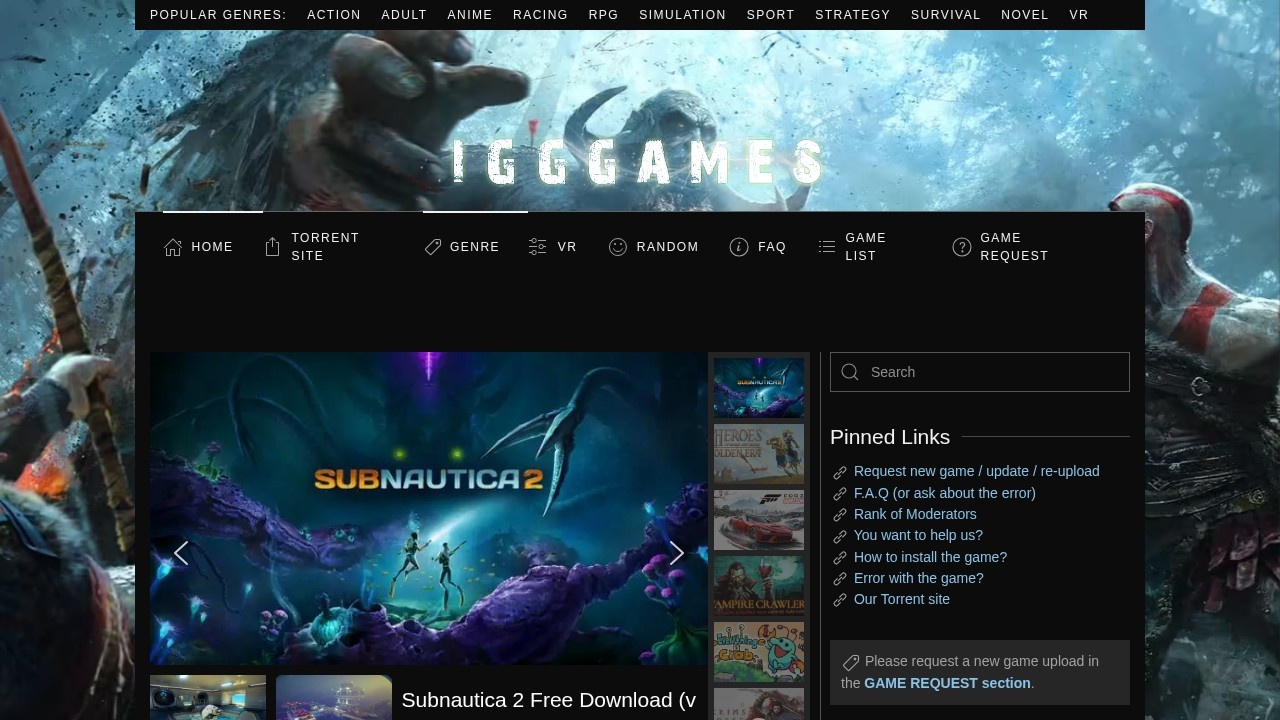This screenshot has width=1280, height=720.
Task: Browse the Survival genre
Action: (x=946, y=15)
